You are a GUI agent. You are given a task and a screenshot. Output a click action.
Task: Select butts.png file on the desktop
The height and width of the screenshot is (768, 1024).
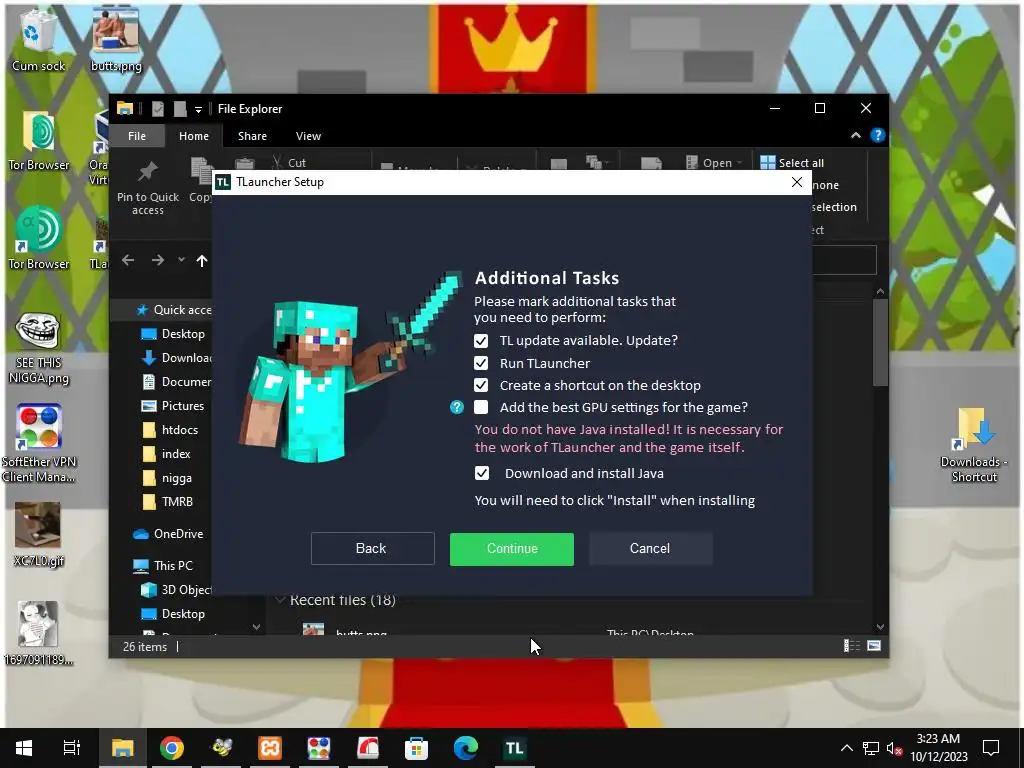point(116,40)
